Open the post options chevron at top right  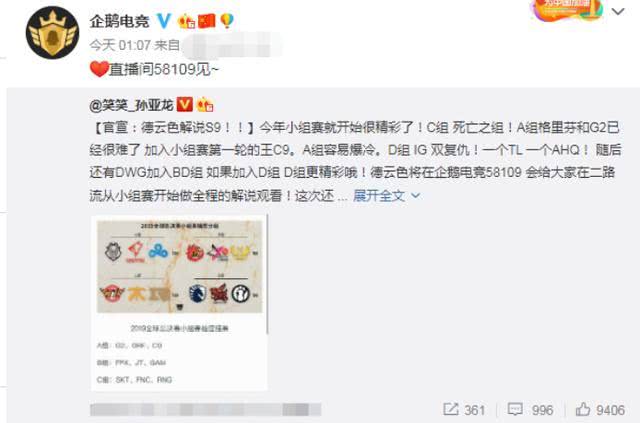tap(618, 11)
